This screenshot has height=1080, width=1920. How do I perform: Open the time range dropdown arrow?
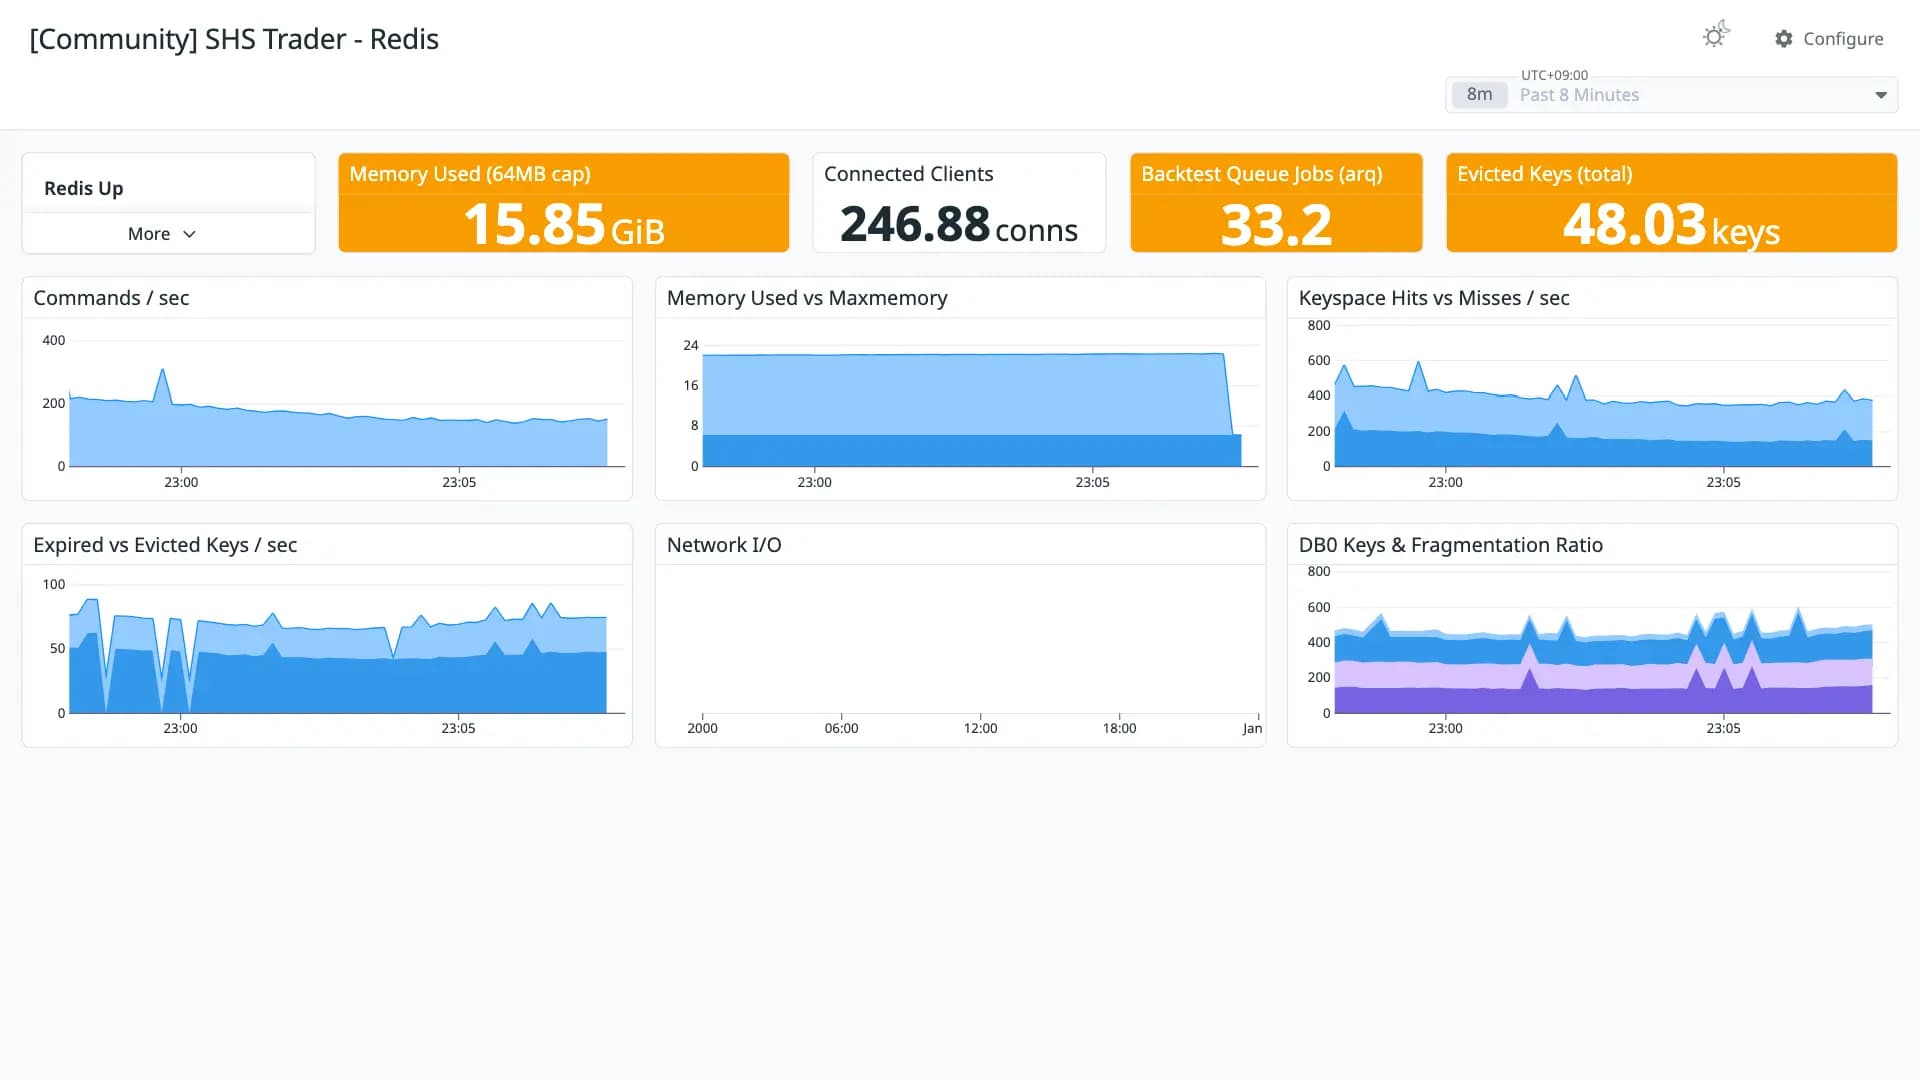click(1881, 95)
